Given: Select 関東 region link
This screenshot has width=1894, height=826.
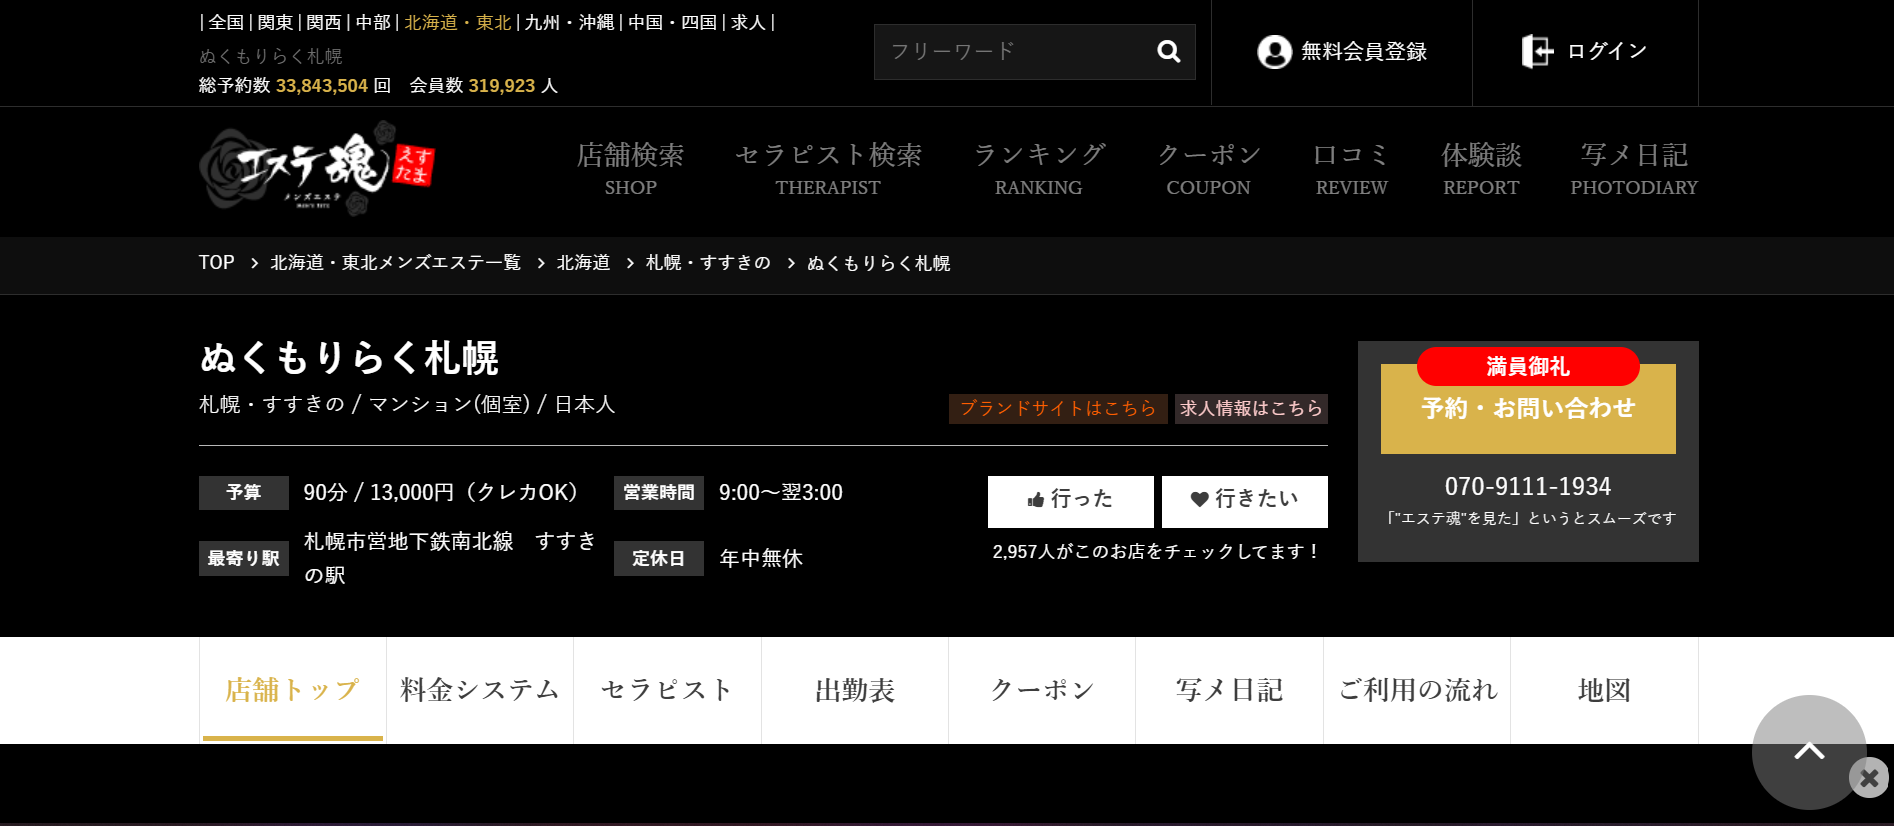Looking at the screenshot, I should click(275, 22).
